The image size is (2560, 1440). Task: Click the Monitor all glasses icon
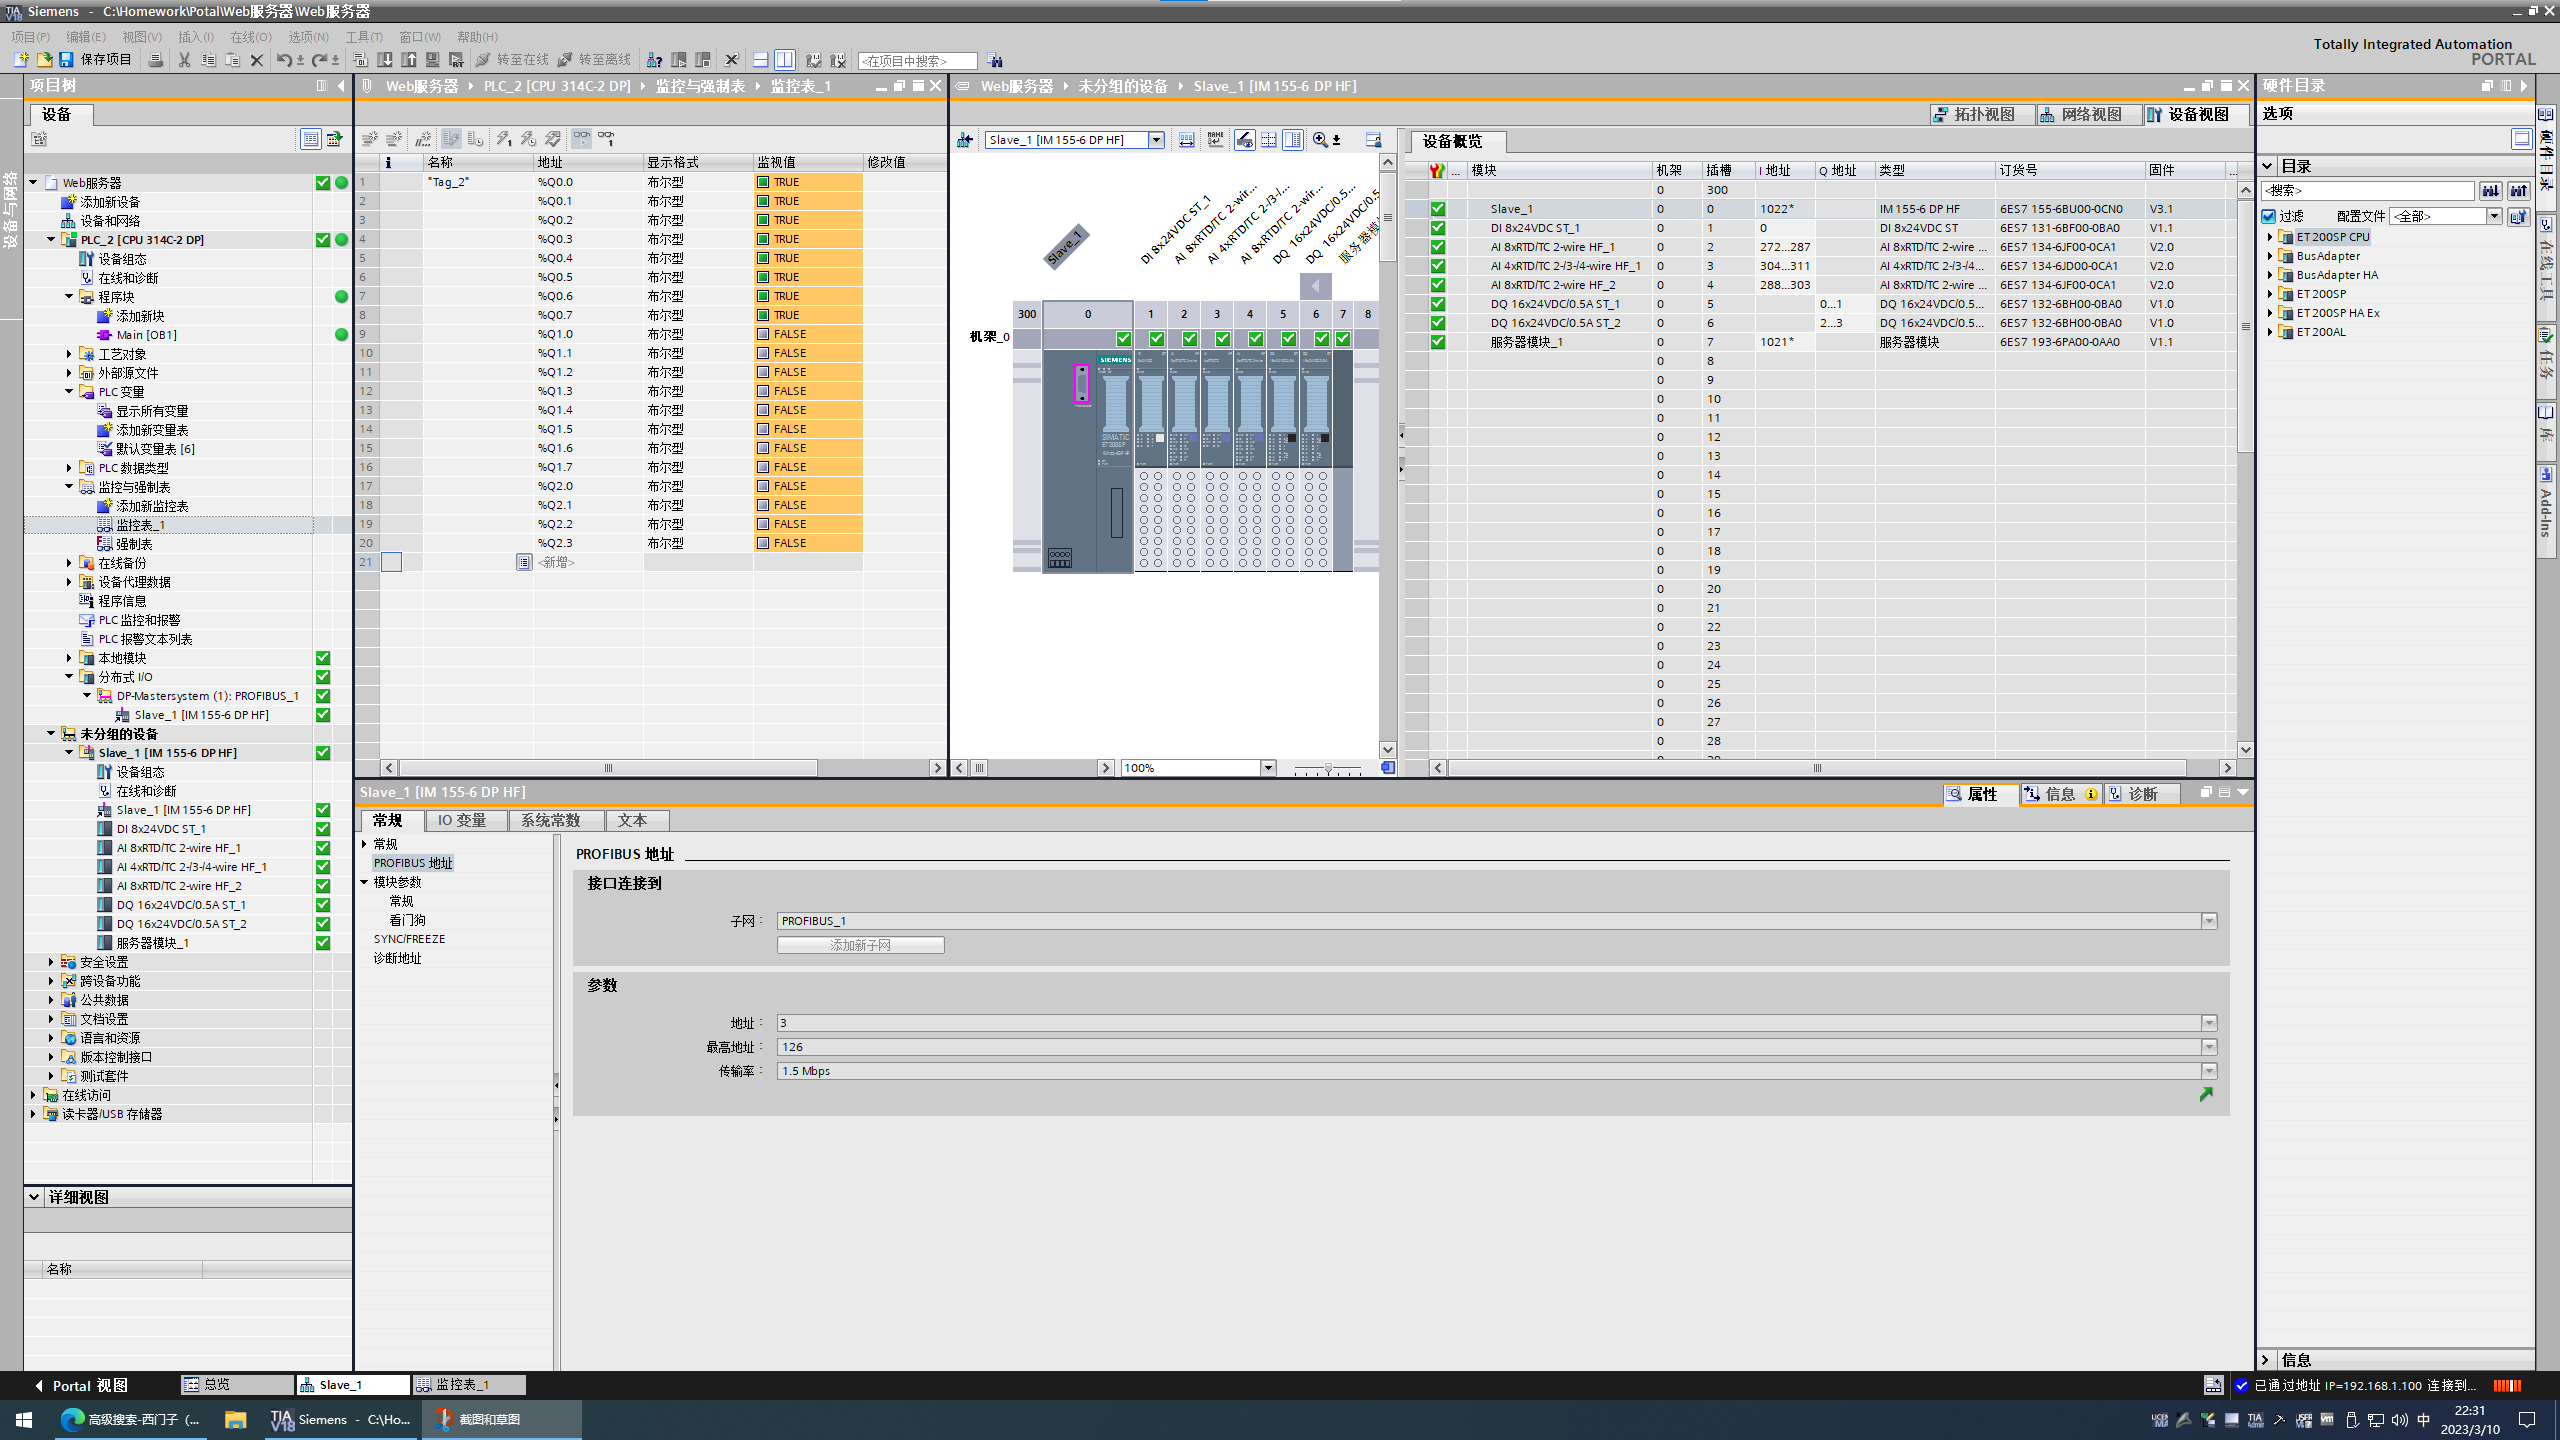click(x=581, y=139)
